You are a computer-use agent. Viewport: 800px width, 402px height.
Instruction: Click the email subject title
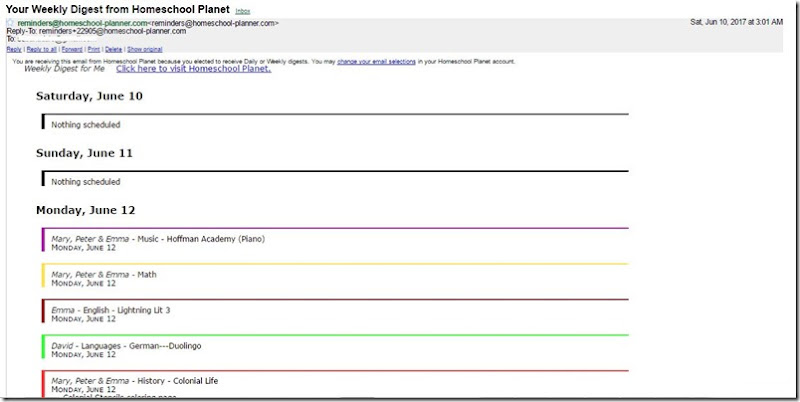click(118, 9)
